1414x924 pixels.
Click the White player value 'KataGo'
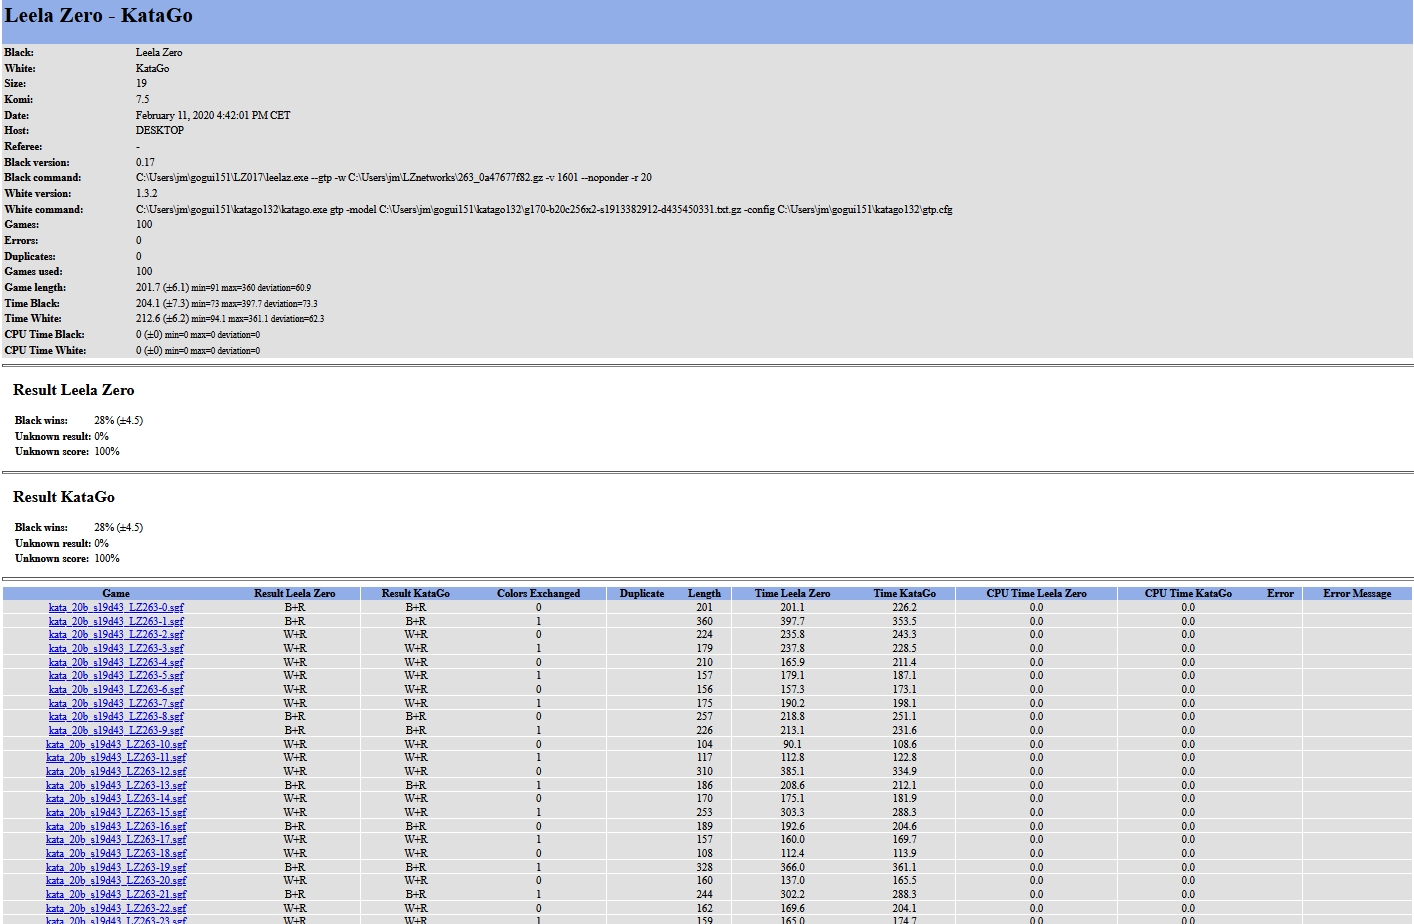(x=152, y=68)
